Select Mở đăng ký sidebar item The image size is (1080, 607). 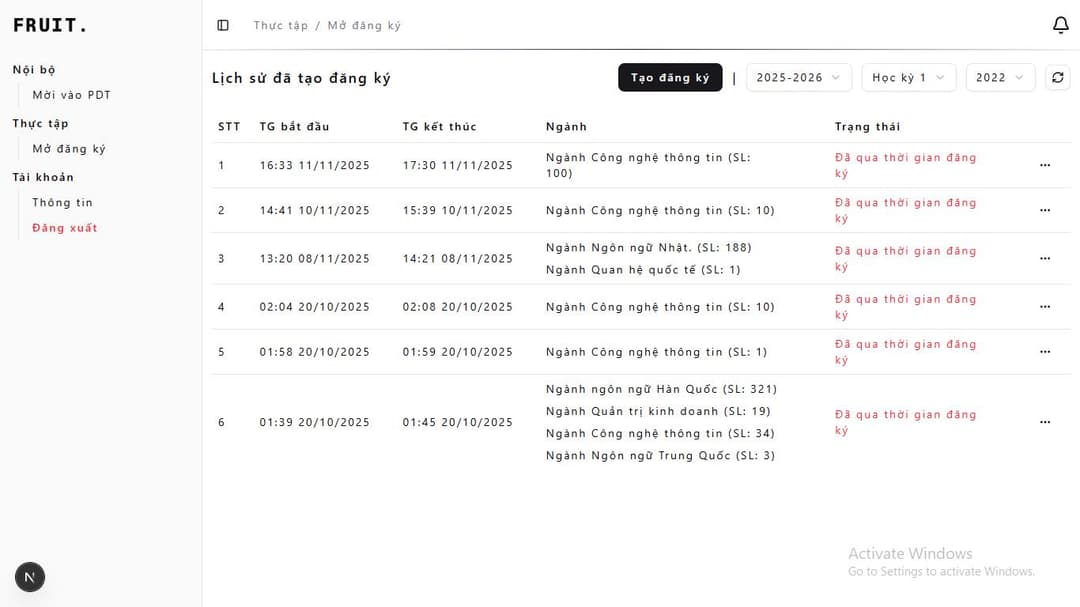[x=69, y=149]
